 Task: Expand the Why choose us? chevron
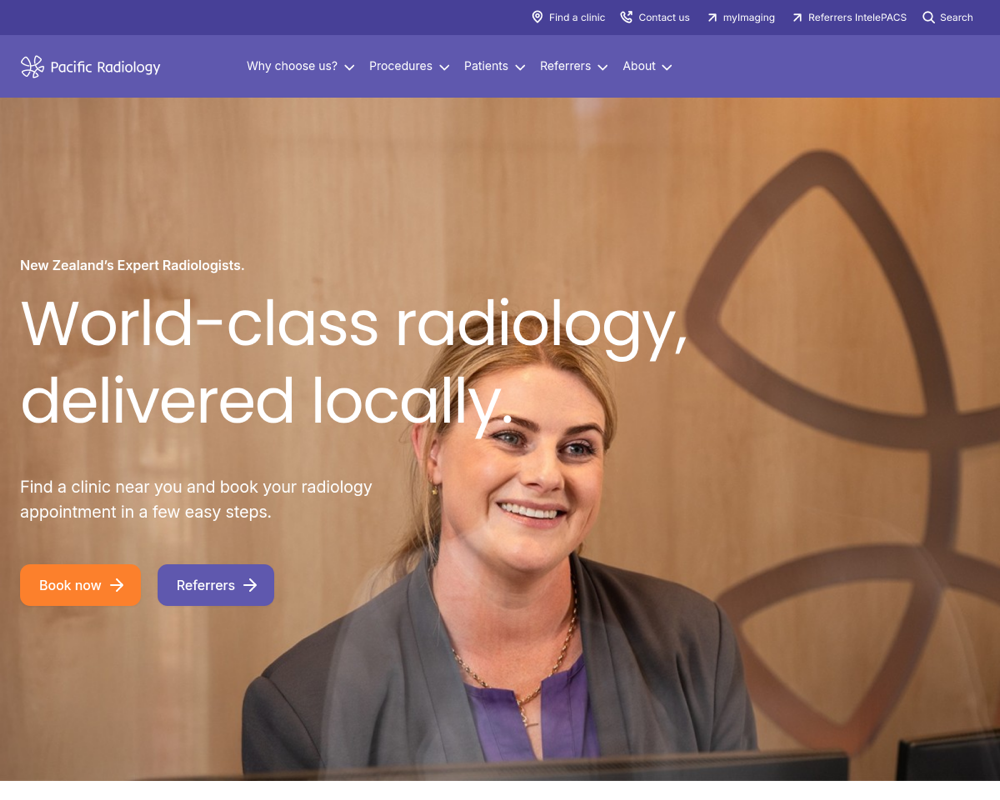point(349,67)
